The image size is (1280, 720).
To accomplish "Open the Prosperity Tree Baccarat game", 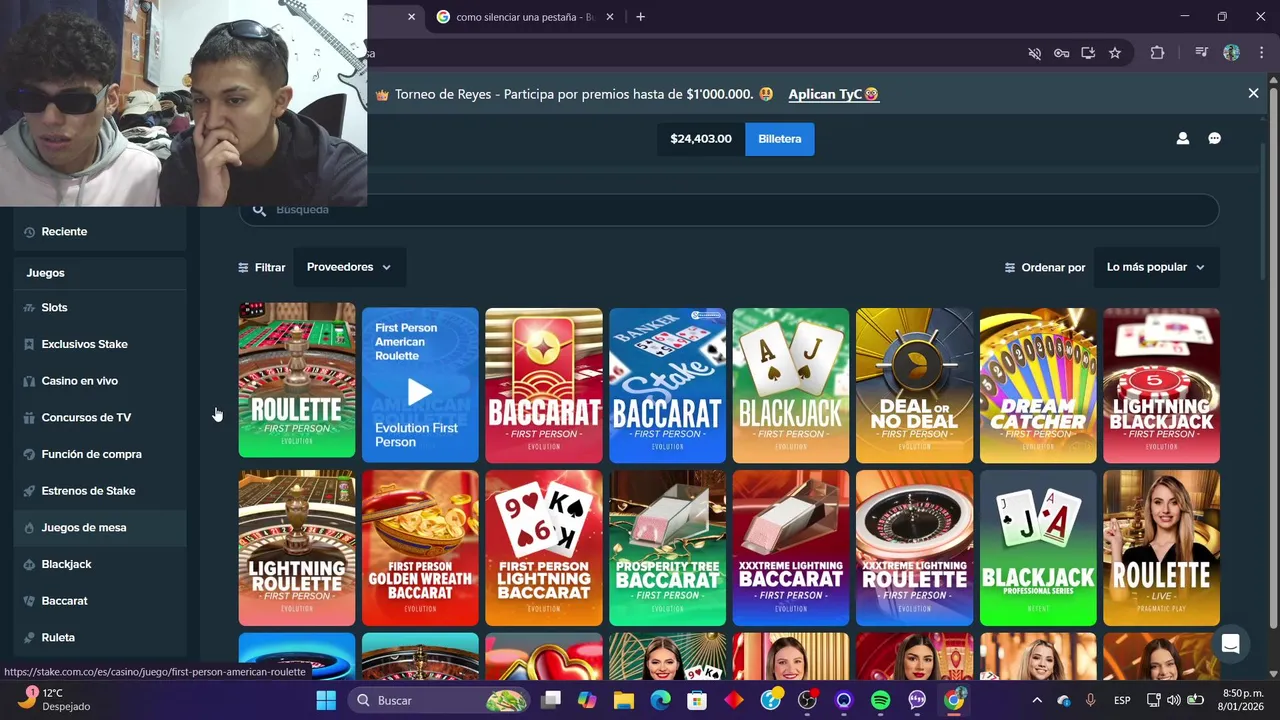I will pos(667,548).
